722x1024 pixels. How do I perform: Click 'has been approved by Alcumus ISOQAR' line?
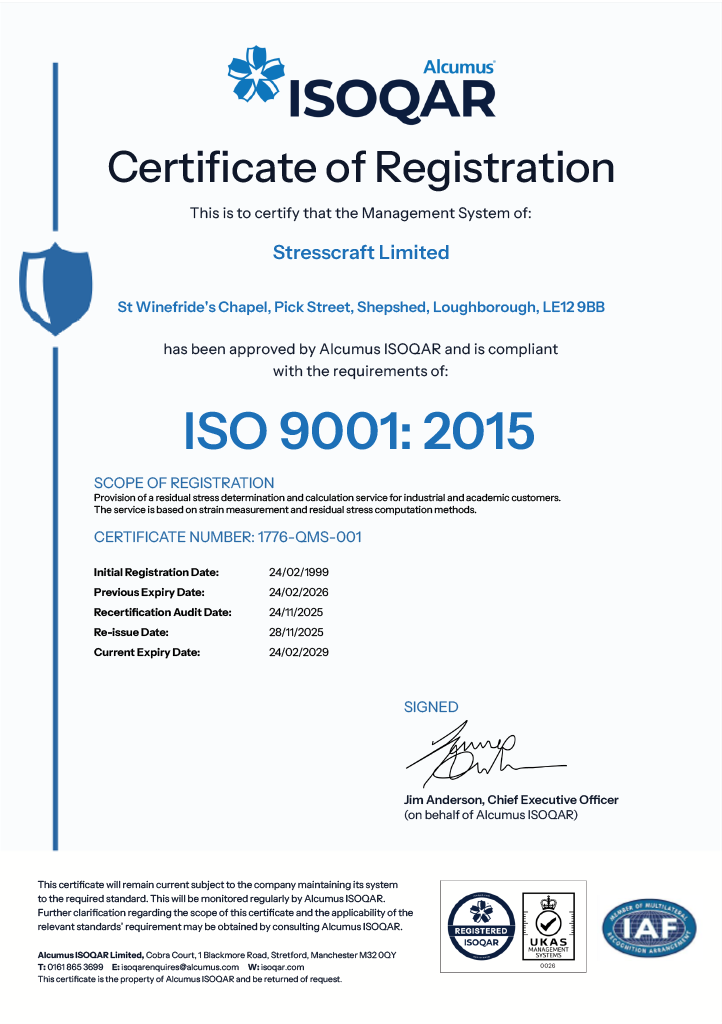[x=361, y=349]
